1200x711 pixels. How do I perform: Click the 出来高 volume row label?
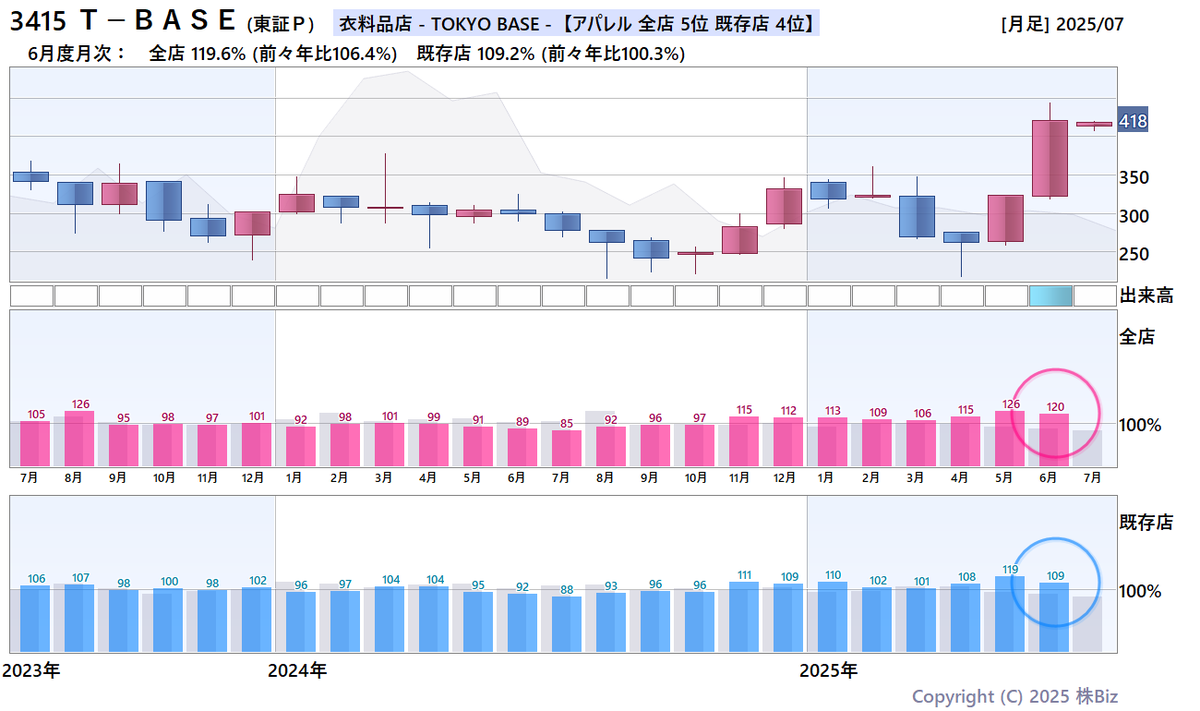(1145, 296)
